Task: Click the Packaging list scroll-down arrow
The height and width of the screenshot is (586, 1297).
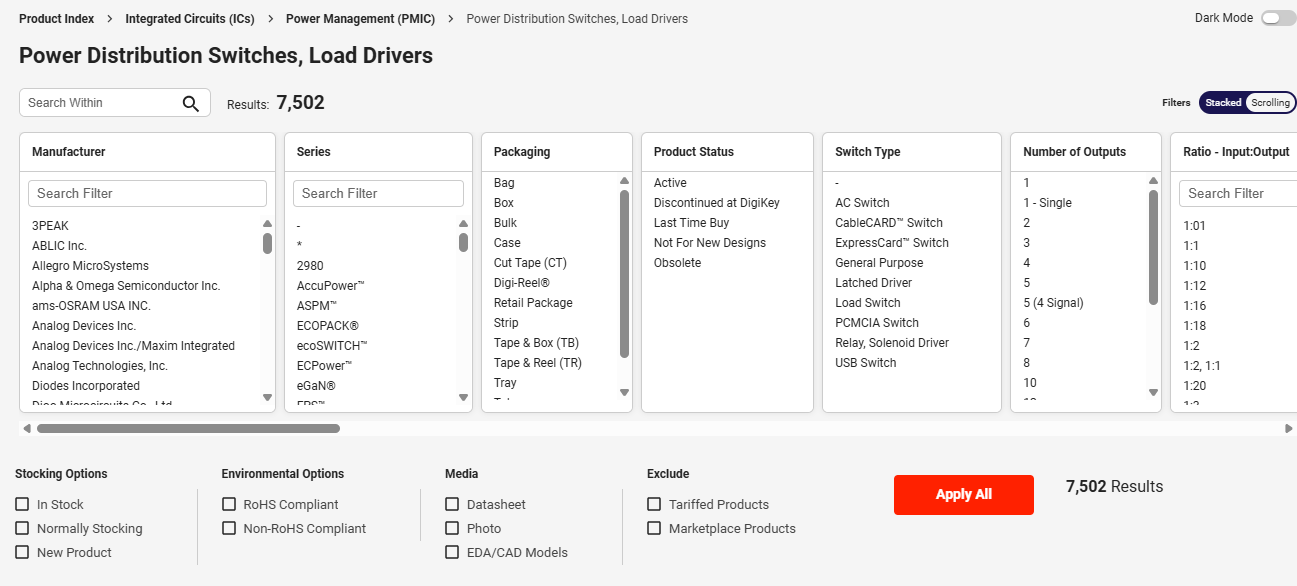Action: [624, 392]
